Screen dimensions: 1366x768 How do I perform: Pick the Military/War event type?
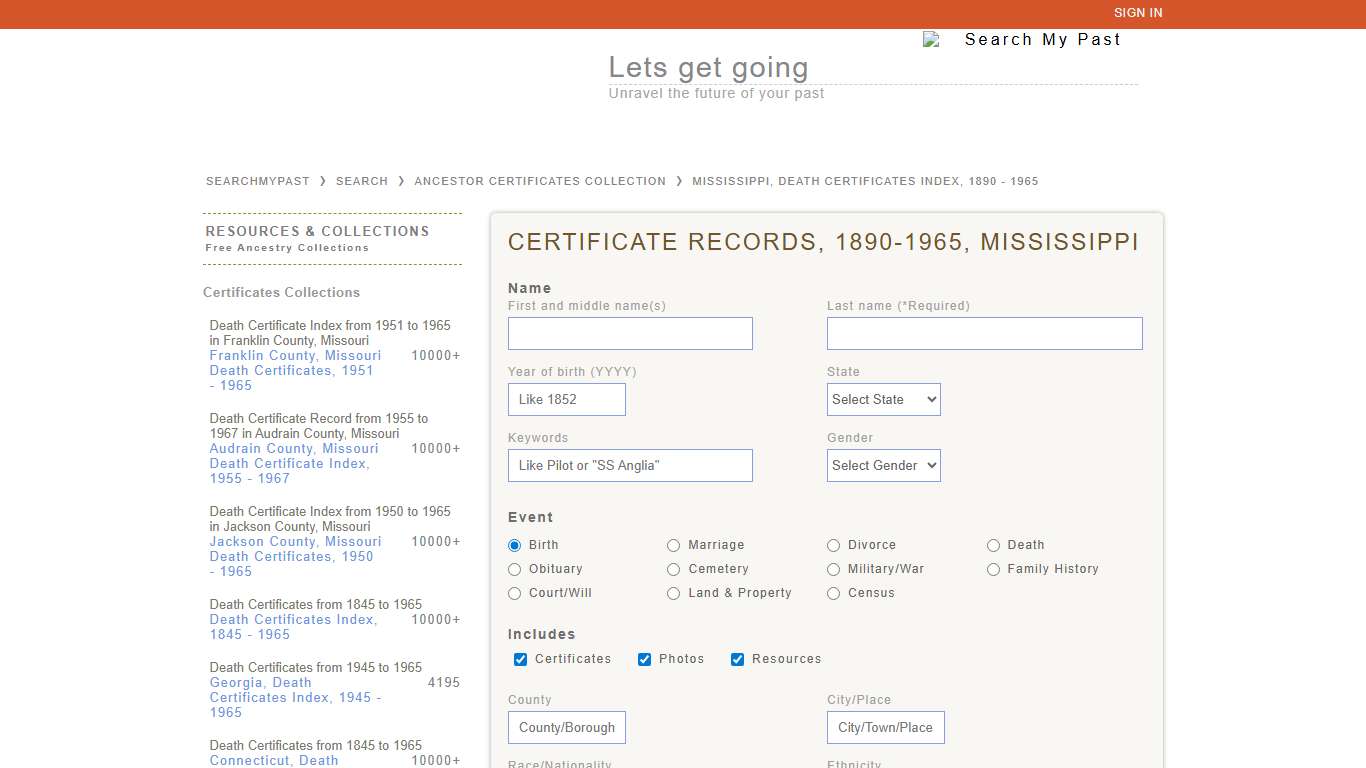[833, 569]
